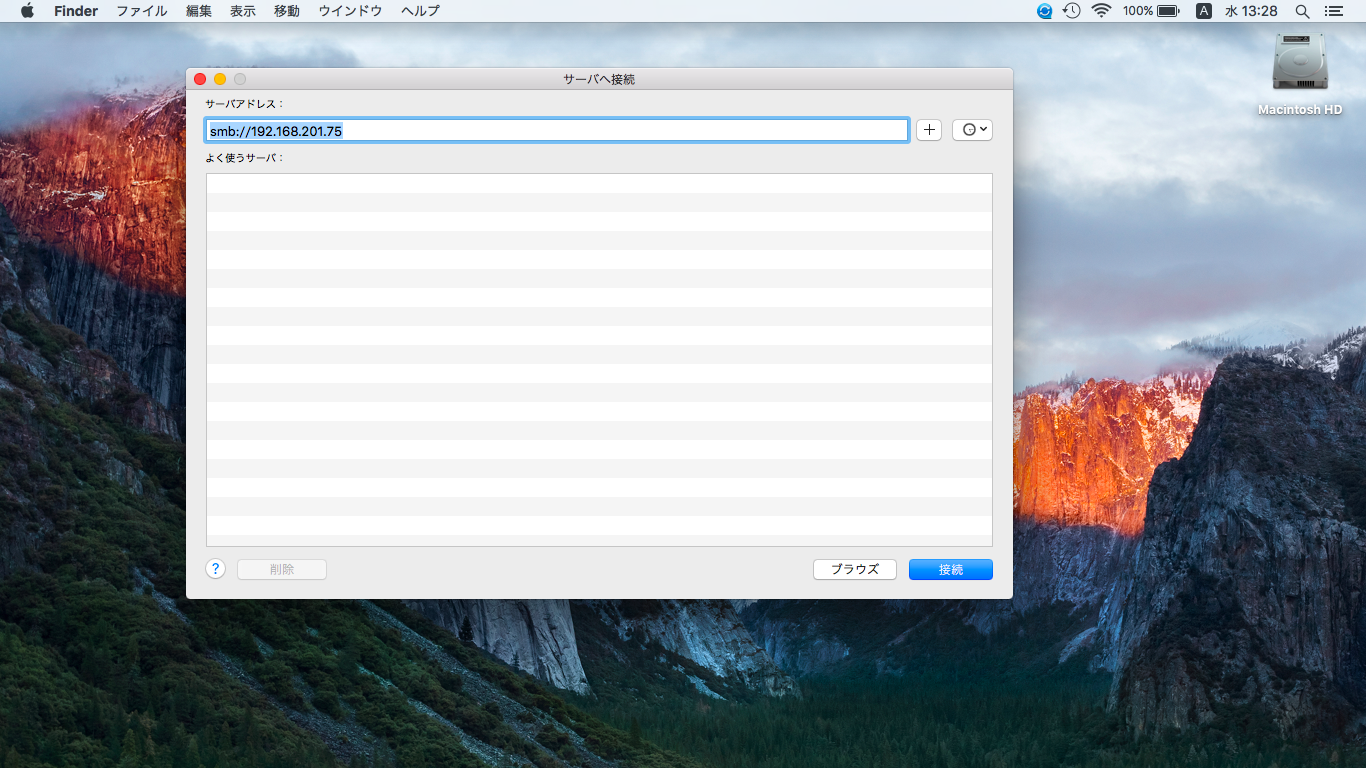Open the Time Machine menu bar icon
The image size is (1366, 768).
point(1072,11)
